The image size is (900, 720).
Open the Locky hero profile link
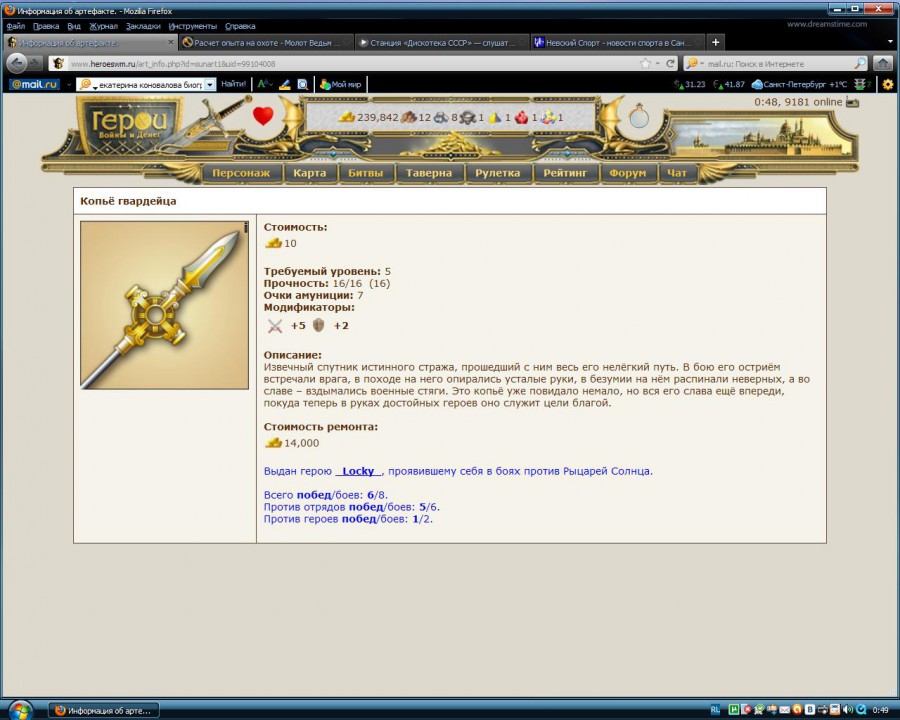[x=358, y=471]
